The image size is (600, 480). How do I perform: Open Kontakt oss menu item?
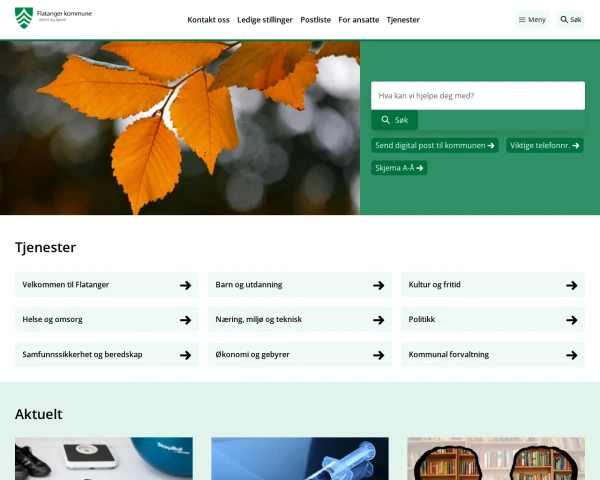(208, 20)
